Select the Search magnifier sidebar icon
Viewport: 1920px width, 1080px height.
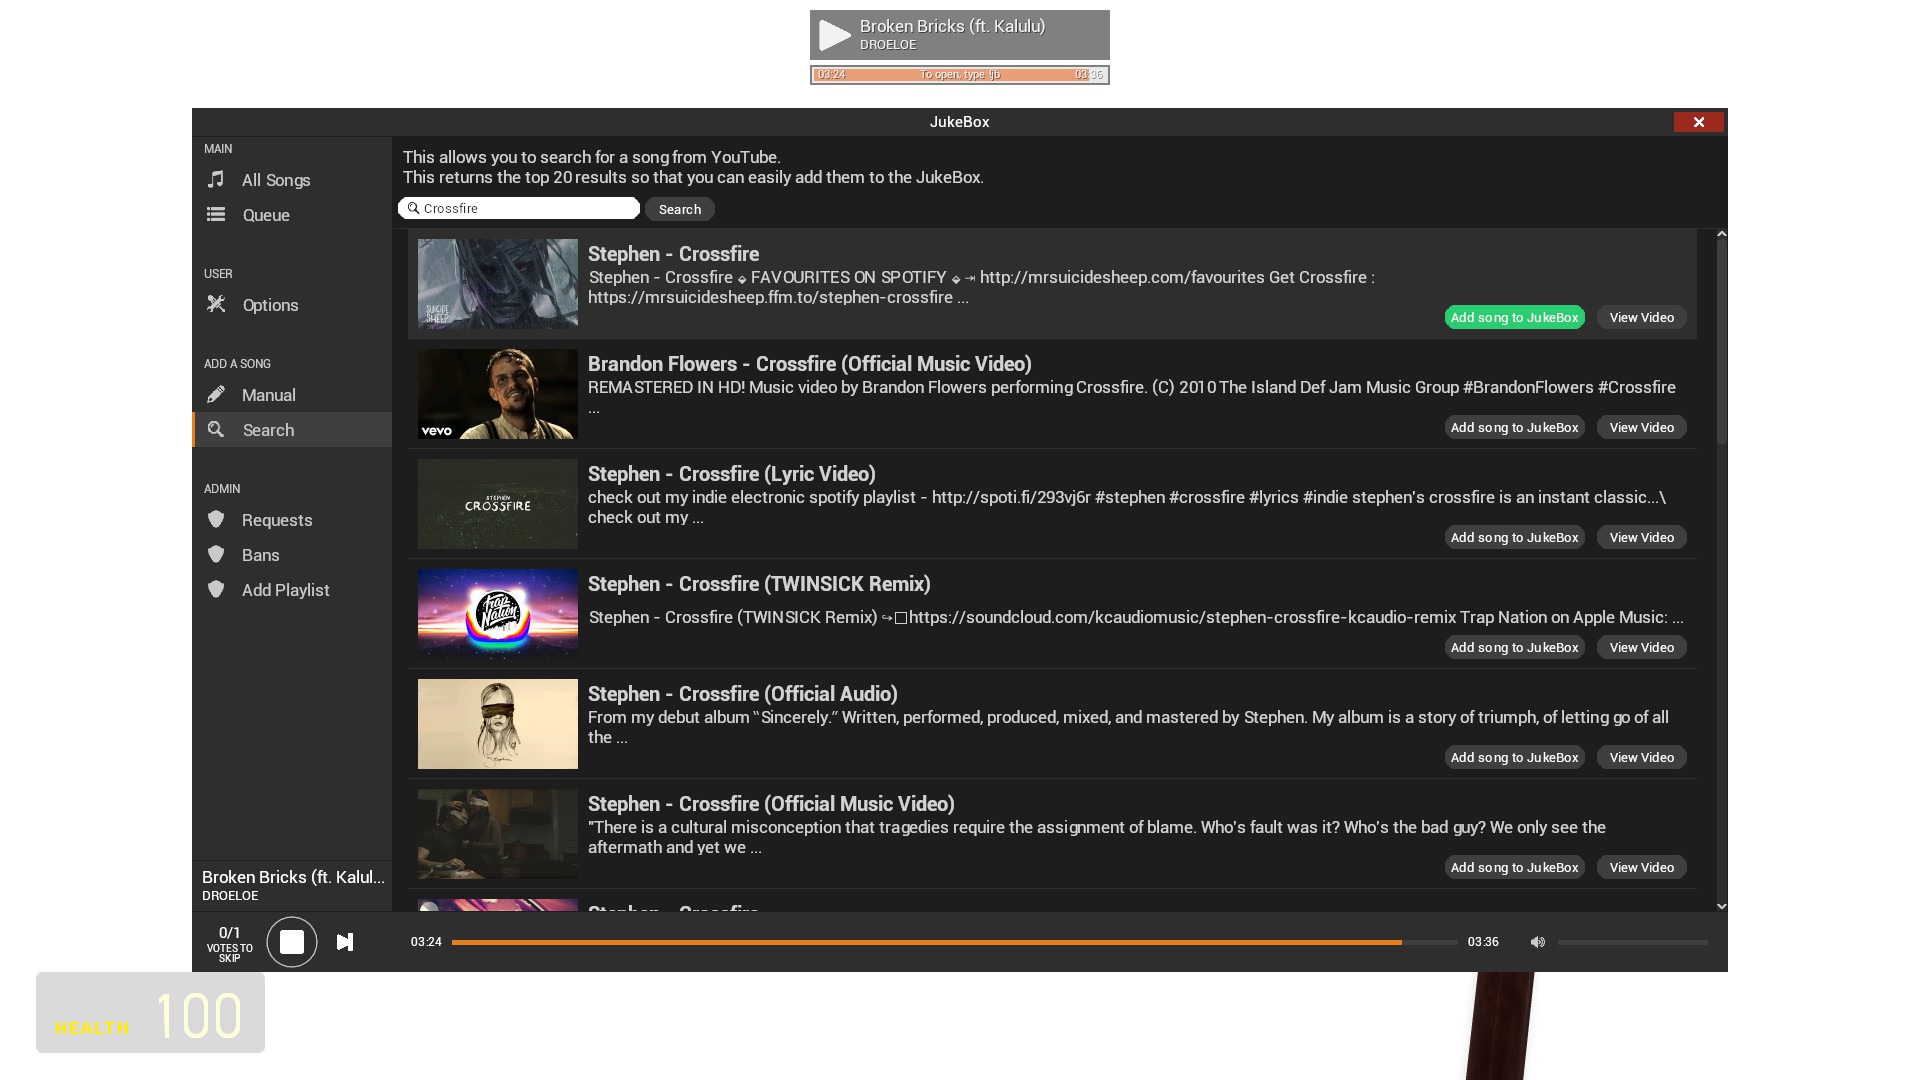pos(215,429)
